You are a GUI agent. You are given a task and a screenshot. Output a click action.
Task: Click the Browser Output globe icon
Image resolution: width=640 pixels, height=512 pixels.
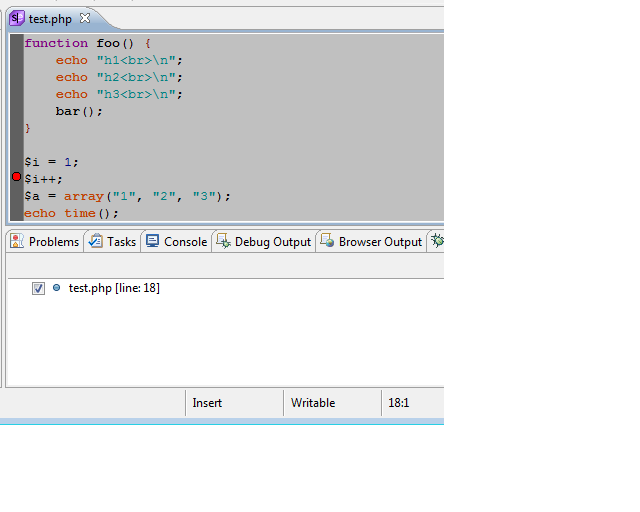click(327, 241)
